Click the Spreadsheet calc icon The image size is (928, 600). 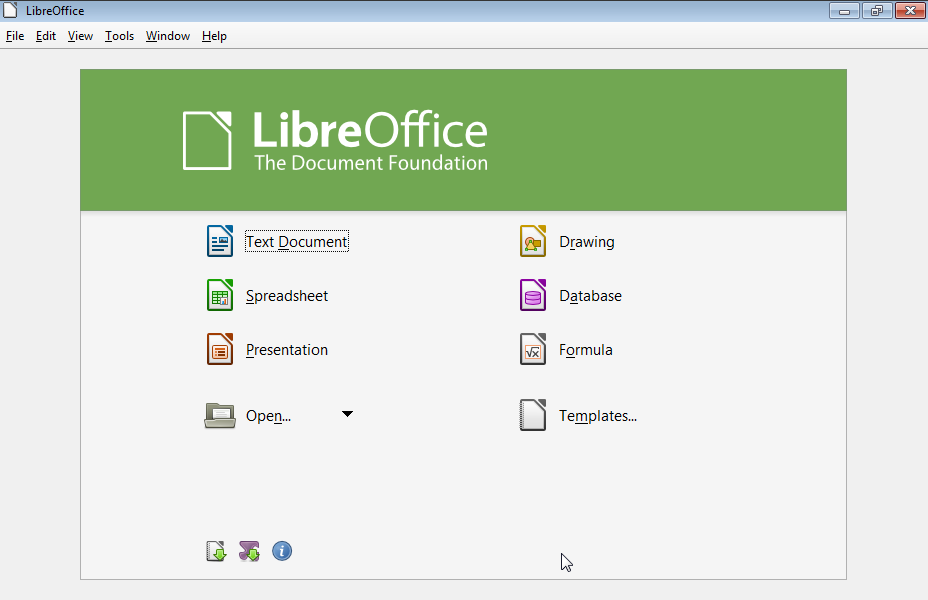coord(220,295)
